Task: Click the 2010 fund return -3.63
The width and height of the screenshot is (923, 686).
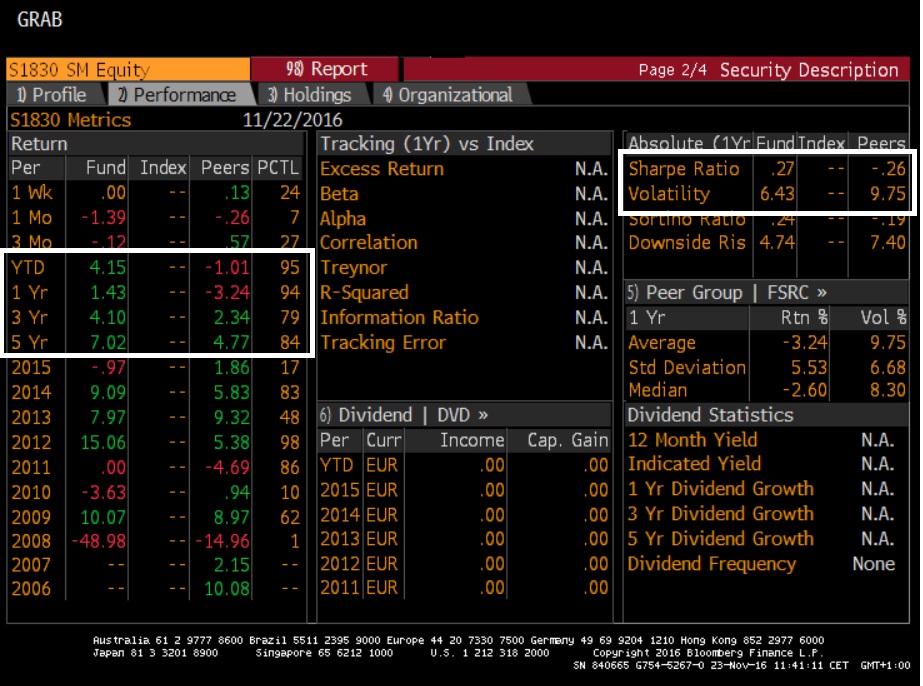Action: pyautogui.click(x=104, y=492)
